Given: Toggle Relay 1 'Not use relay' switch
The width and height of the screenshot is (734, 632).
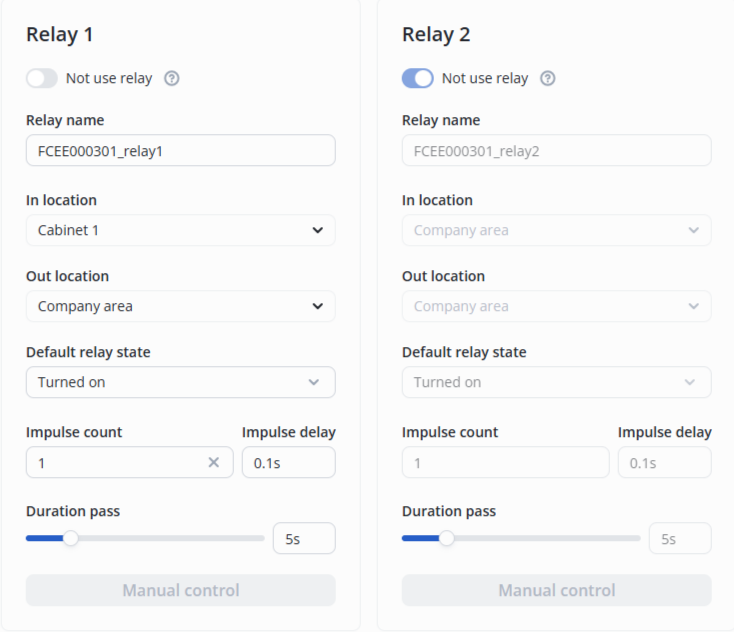Looking at the screenshot, I should pos(42,78).
